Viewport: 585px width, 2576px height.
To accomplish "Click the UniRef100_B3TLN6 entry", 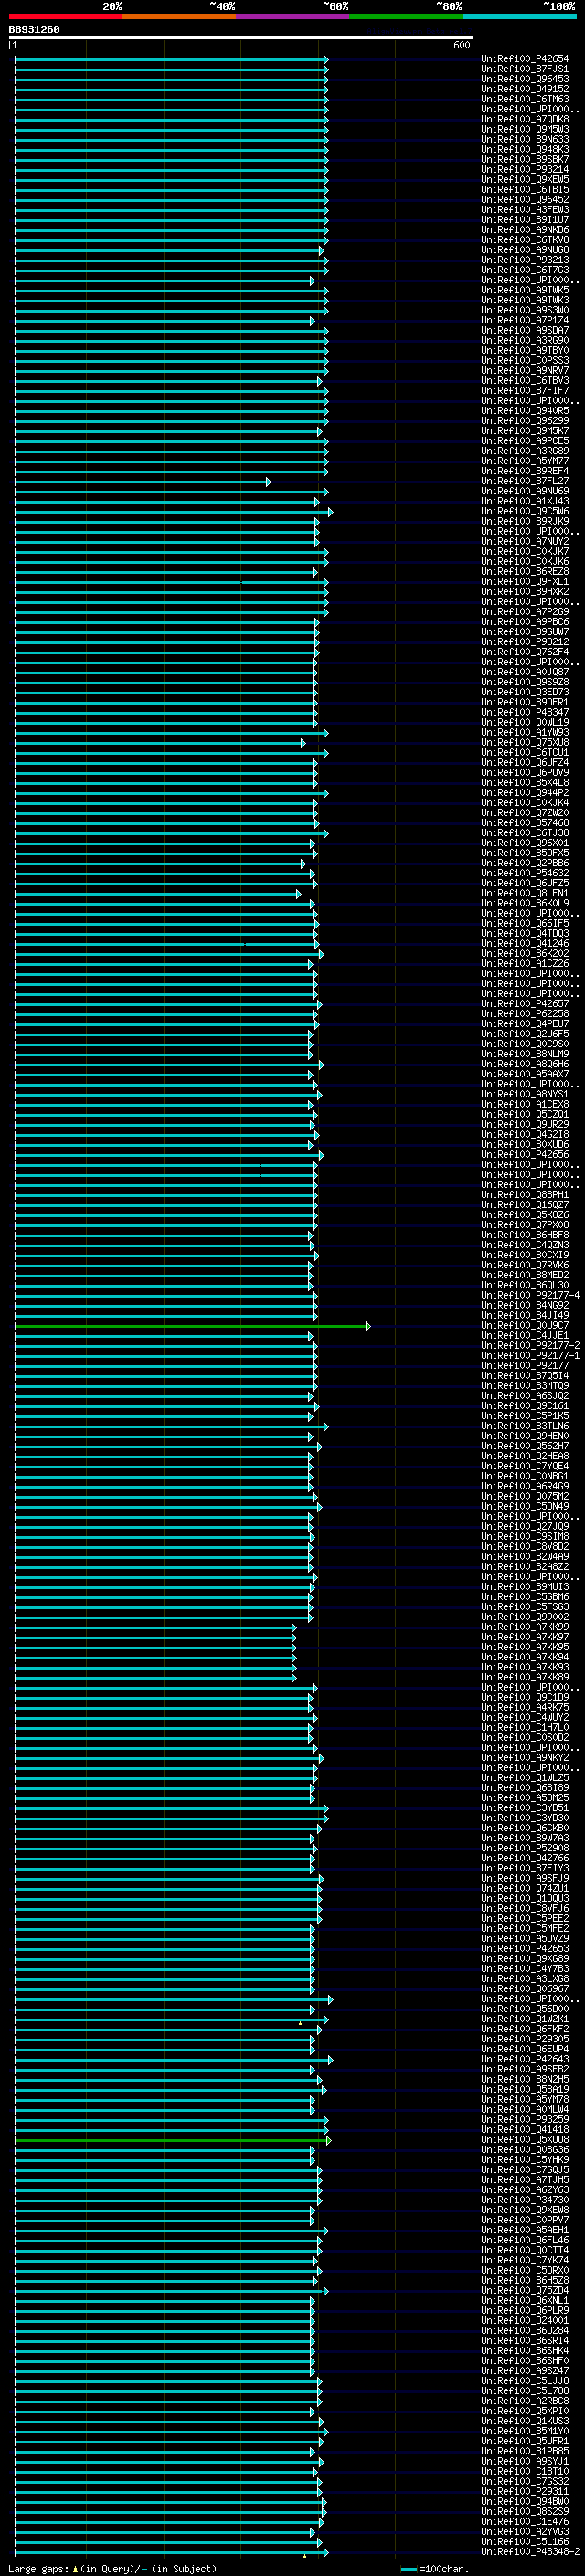I will [525, 1426].
